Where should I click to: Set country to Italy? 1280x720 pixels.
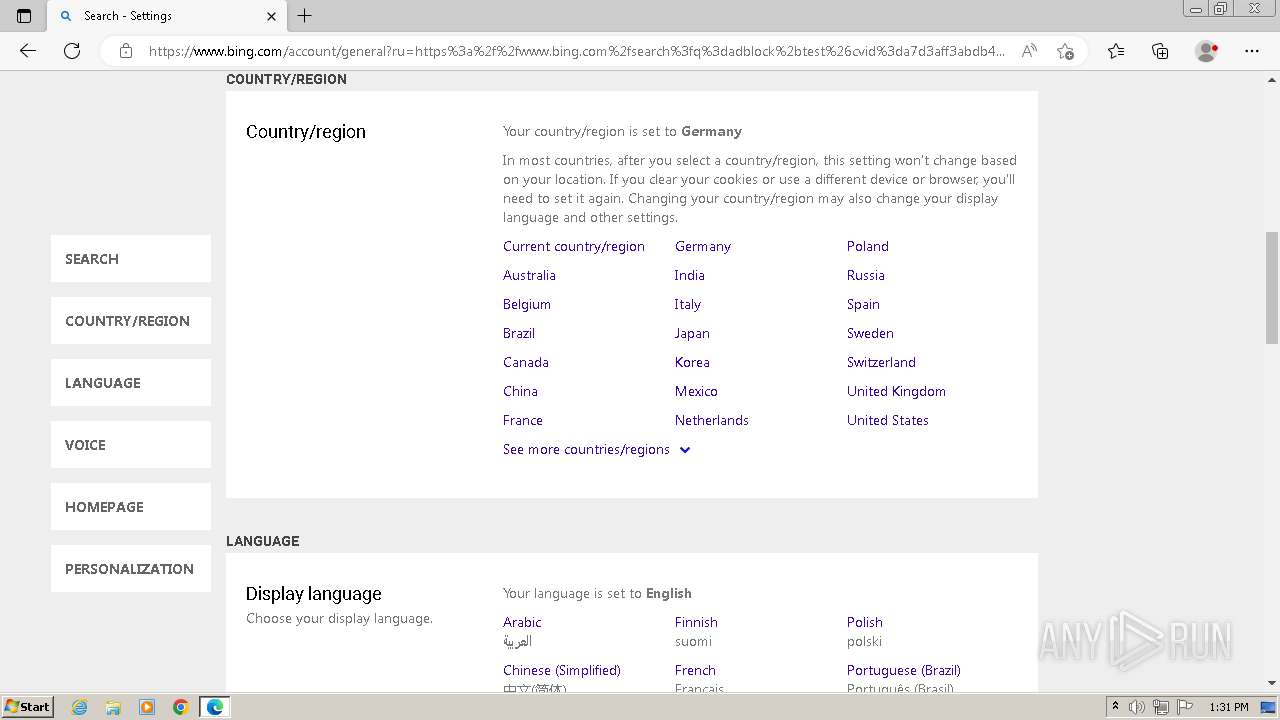coord(688,304)
